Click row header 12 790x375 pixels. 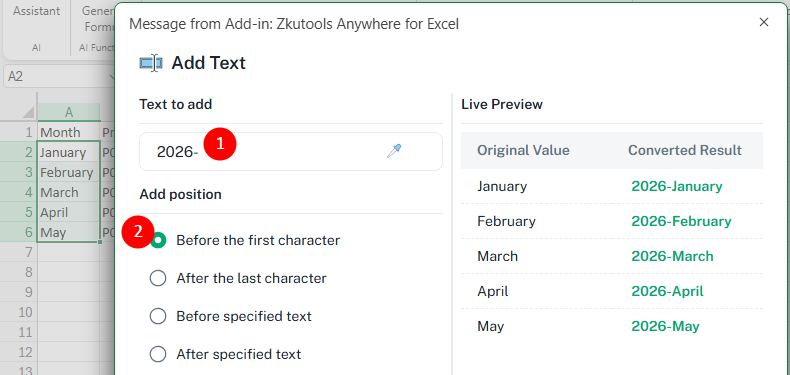click(19, 352)
